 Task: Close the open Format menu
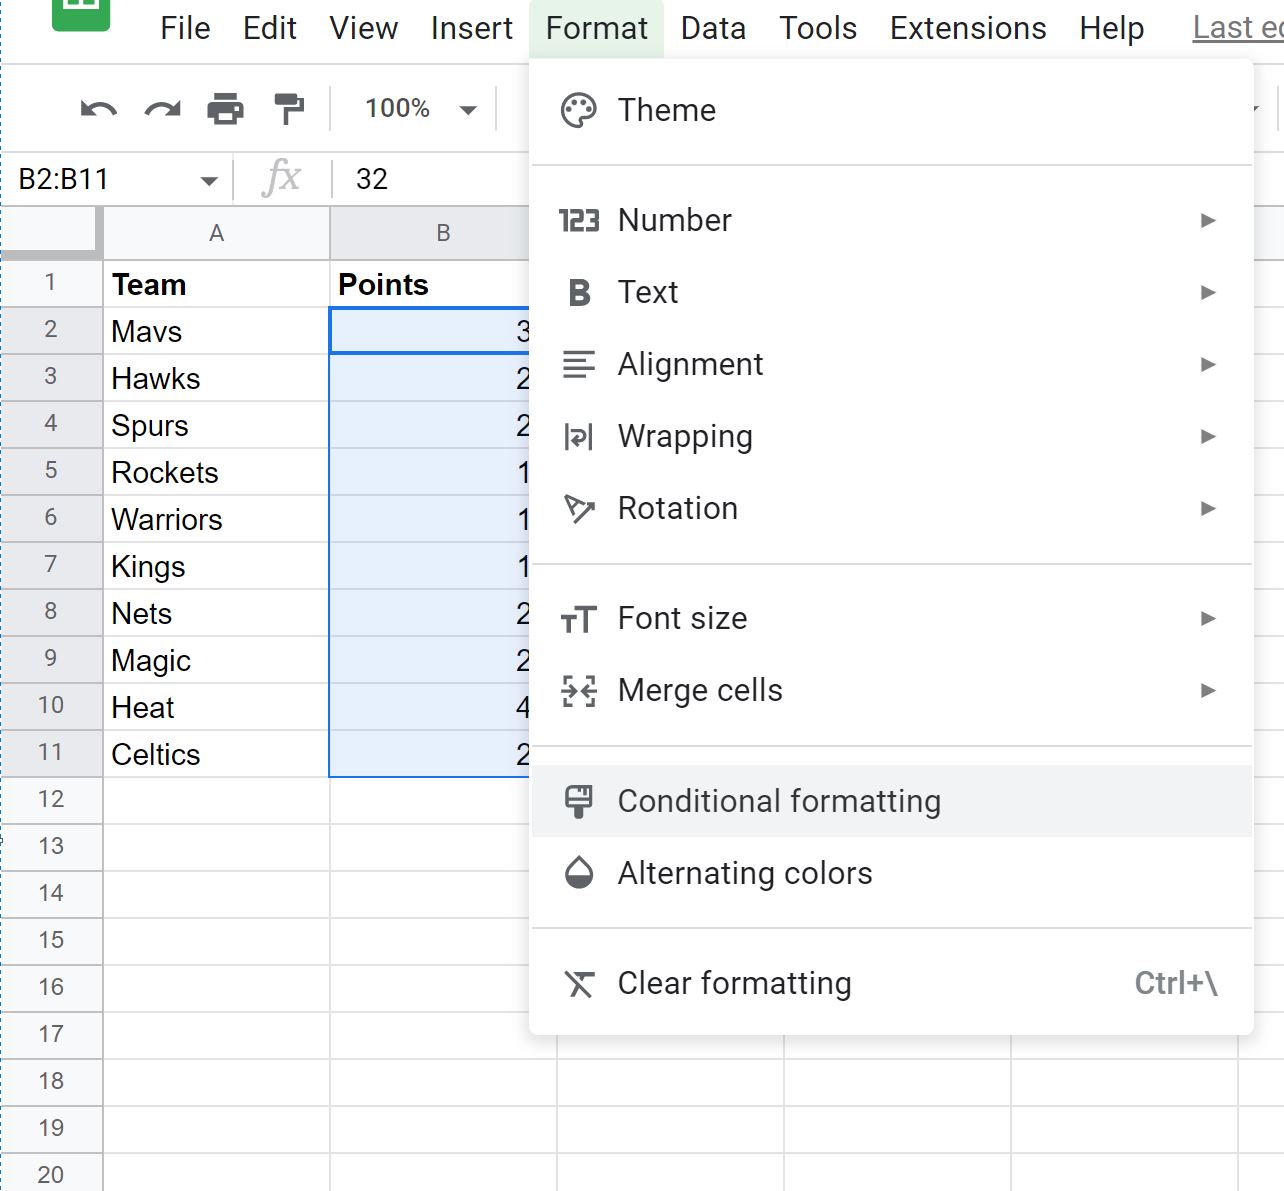click(597, 28)
